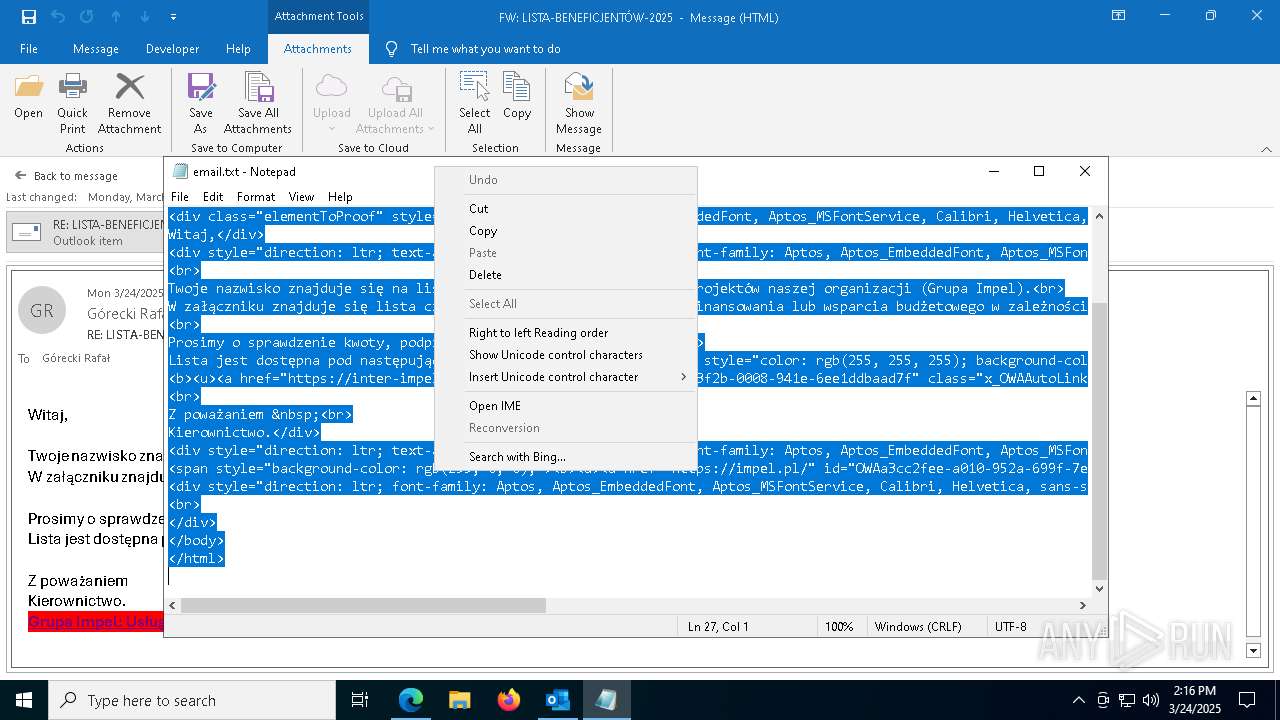The height and width of the screenshot is (720, 1280).
Task: Click the Outlook message pane scroll-down arrow
Action: coord(1254,651)
